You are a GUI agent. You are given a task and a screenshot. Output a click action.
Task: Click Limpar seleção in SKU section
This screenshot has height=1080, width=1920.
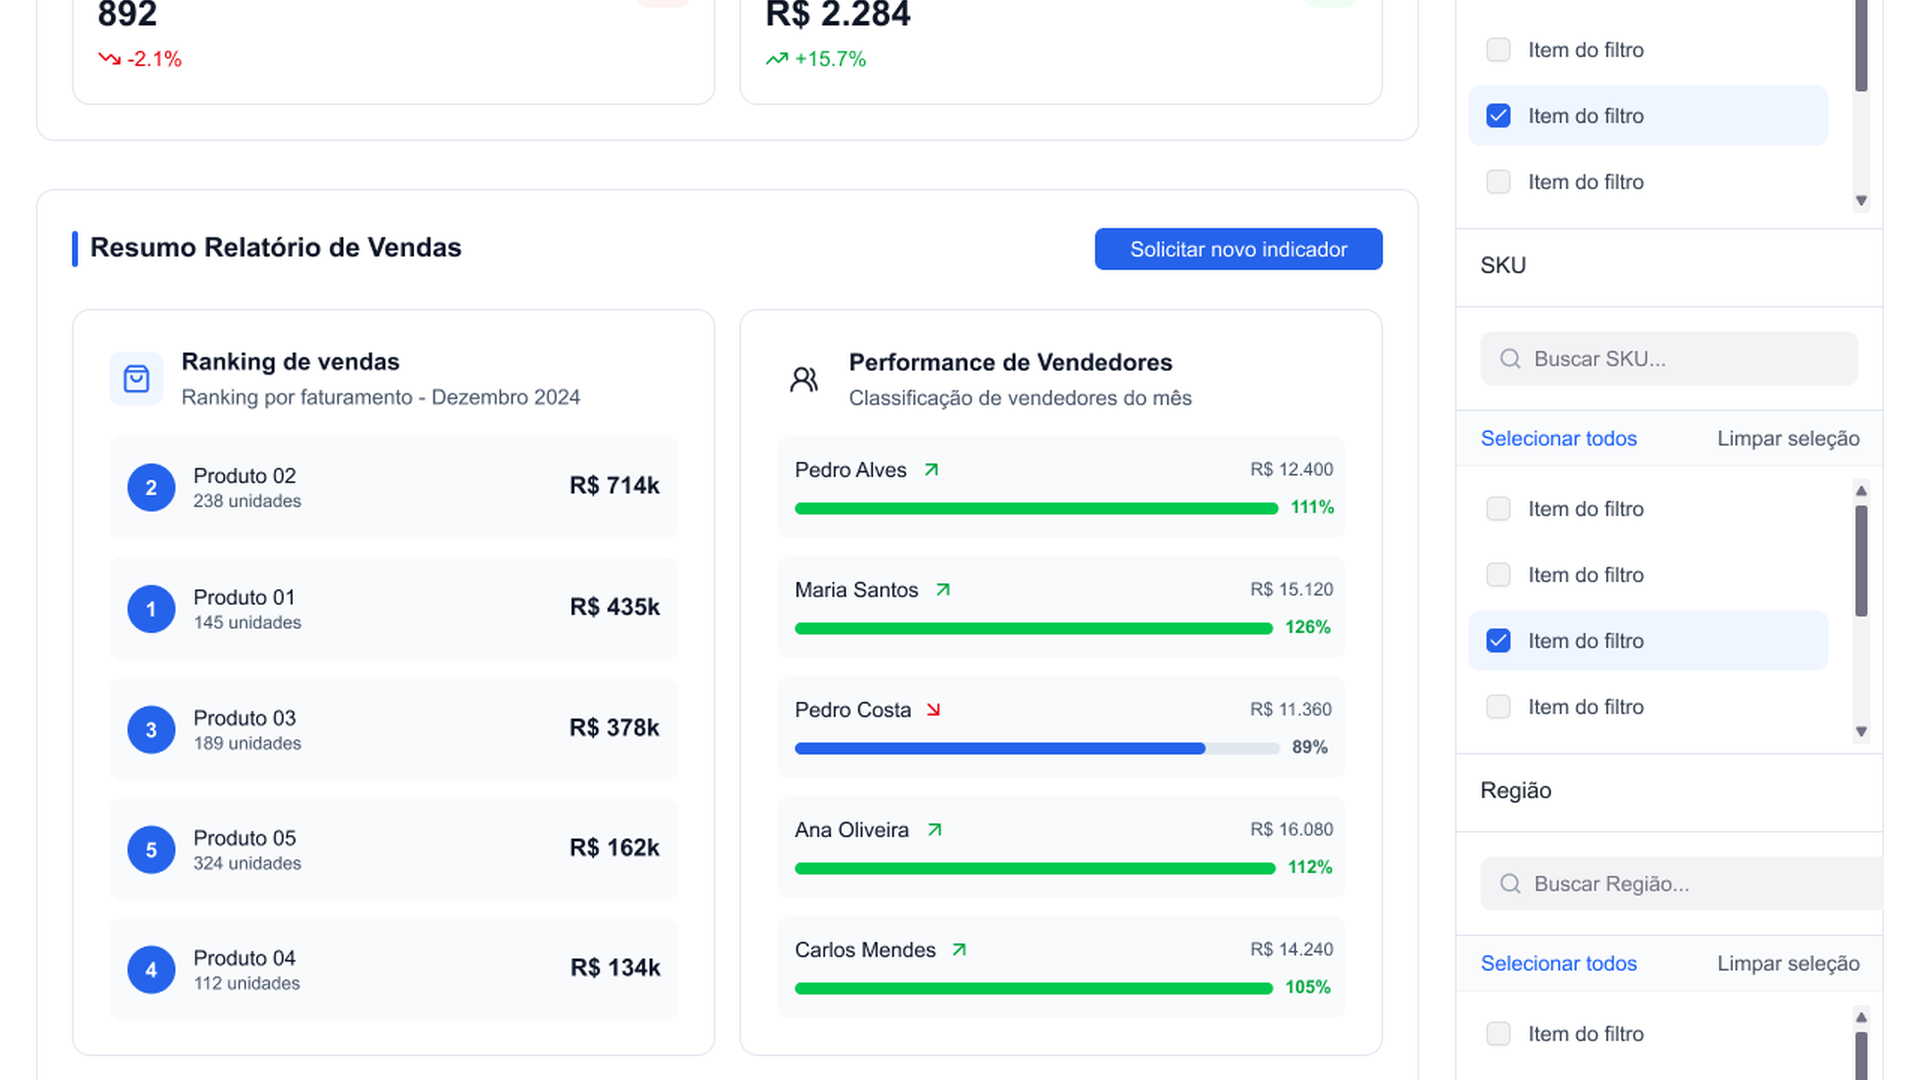1788,438
